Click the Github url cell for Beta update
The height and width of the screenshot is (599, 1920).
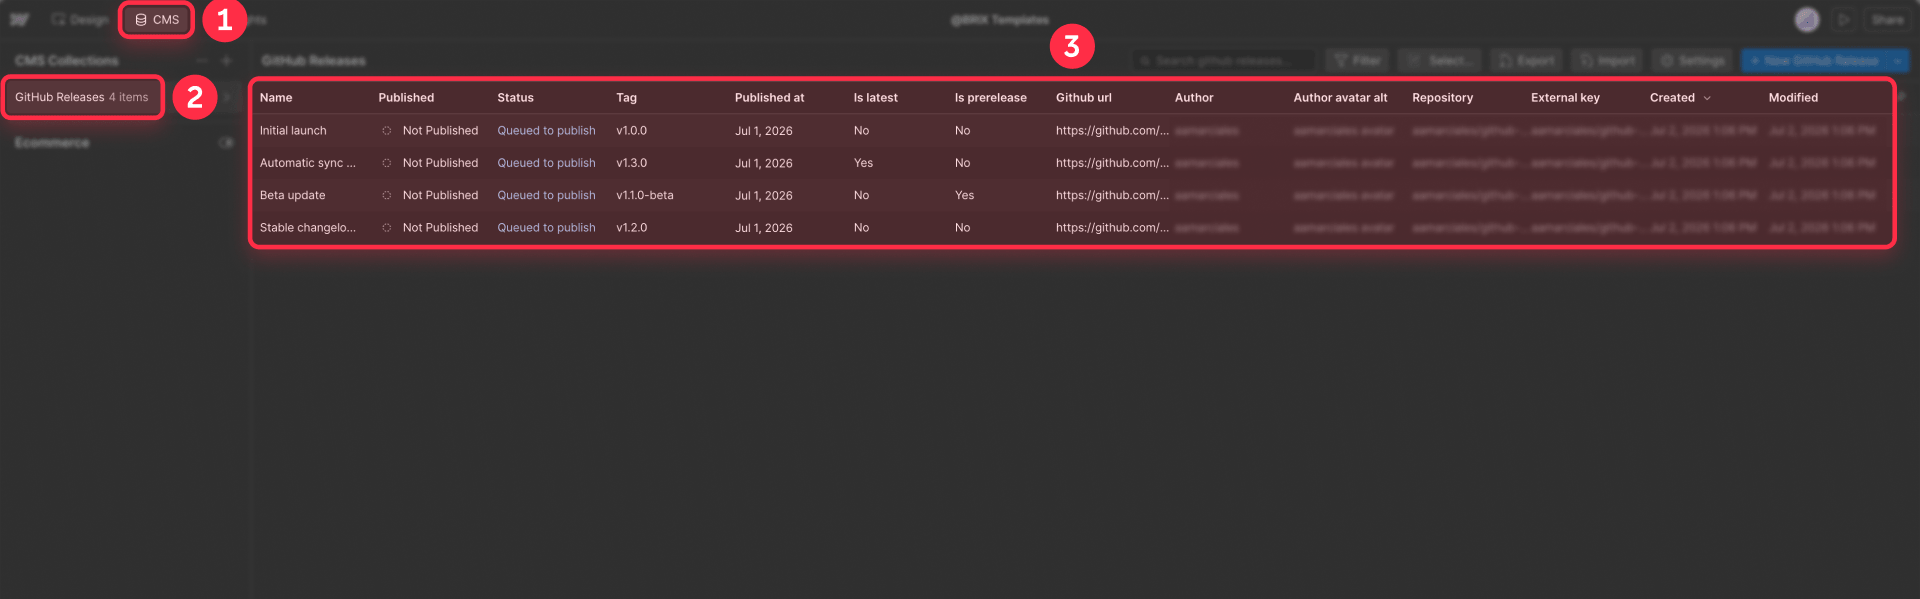pos(1112,196)
